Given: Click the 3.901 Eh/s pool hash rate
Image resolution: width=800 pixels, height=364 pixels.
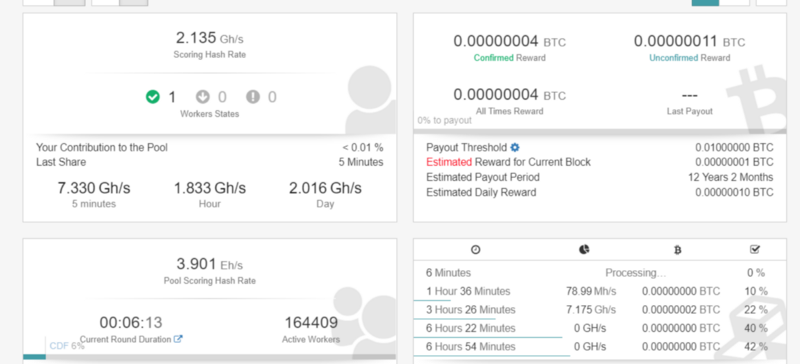Looking at the screenshot, I should click(210, 264).
